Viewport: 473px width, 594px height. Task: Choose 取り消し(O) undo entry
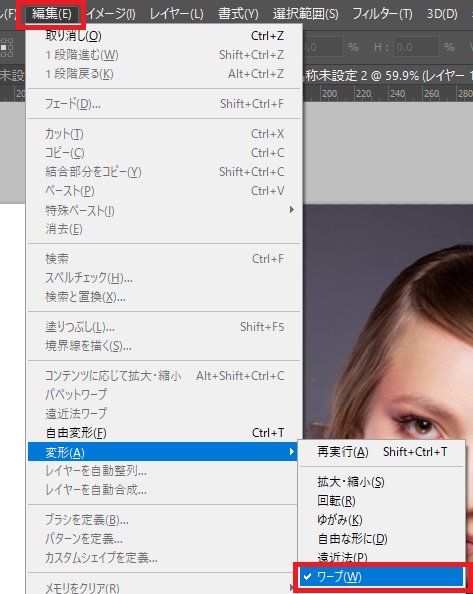[164, 36]
